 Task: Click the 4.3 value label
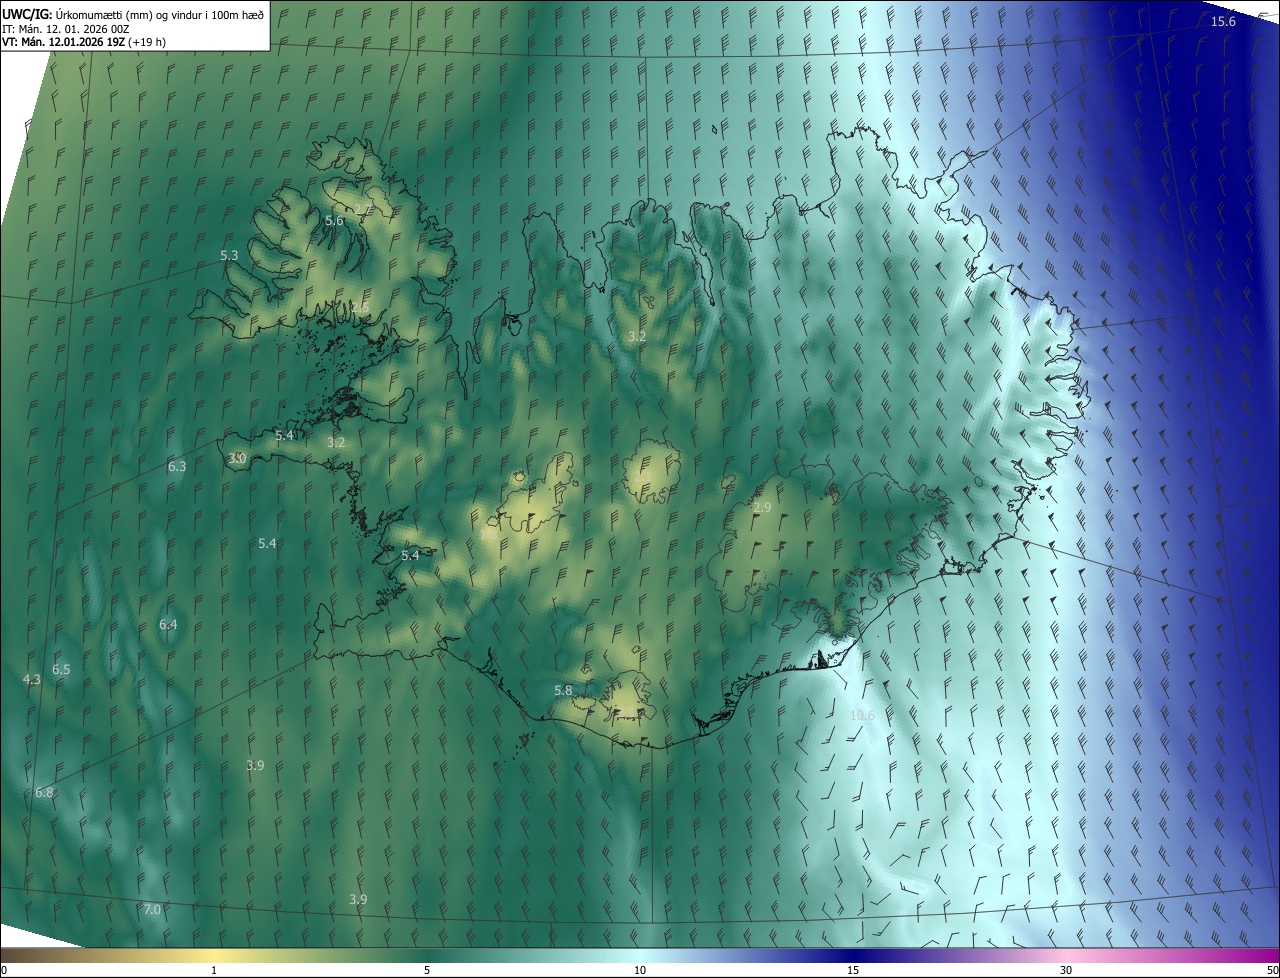pos(31,680)
